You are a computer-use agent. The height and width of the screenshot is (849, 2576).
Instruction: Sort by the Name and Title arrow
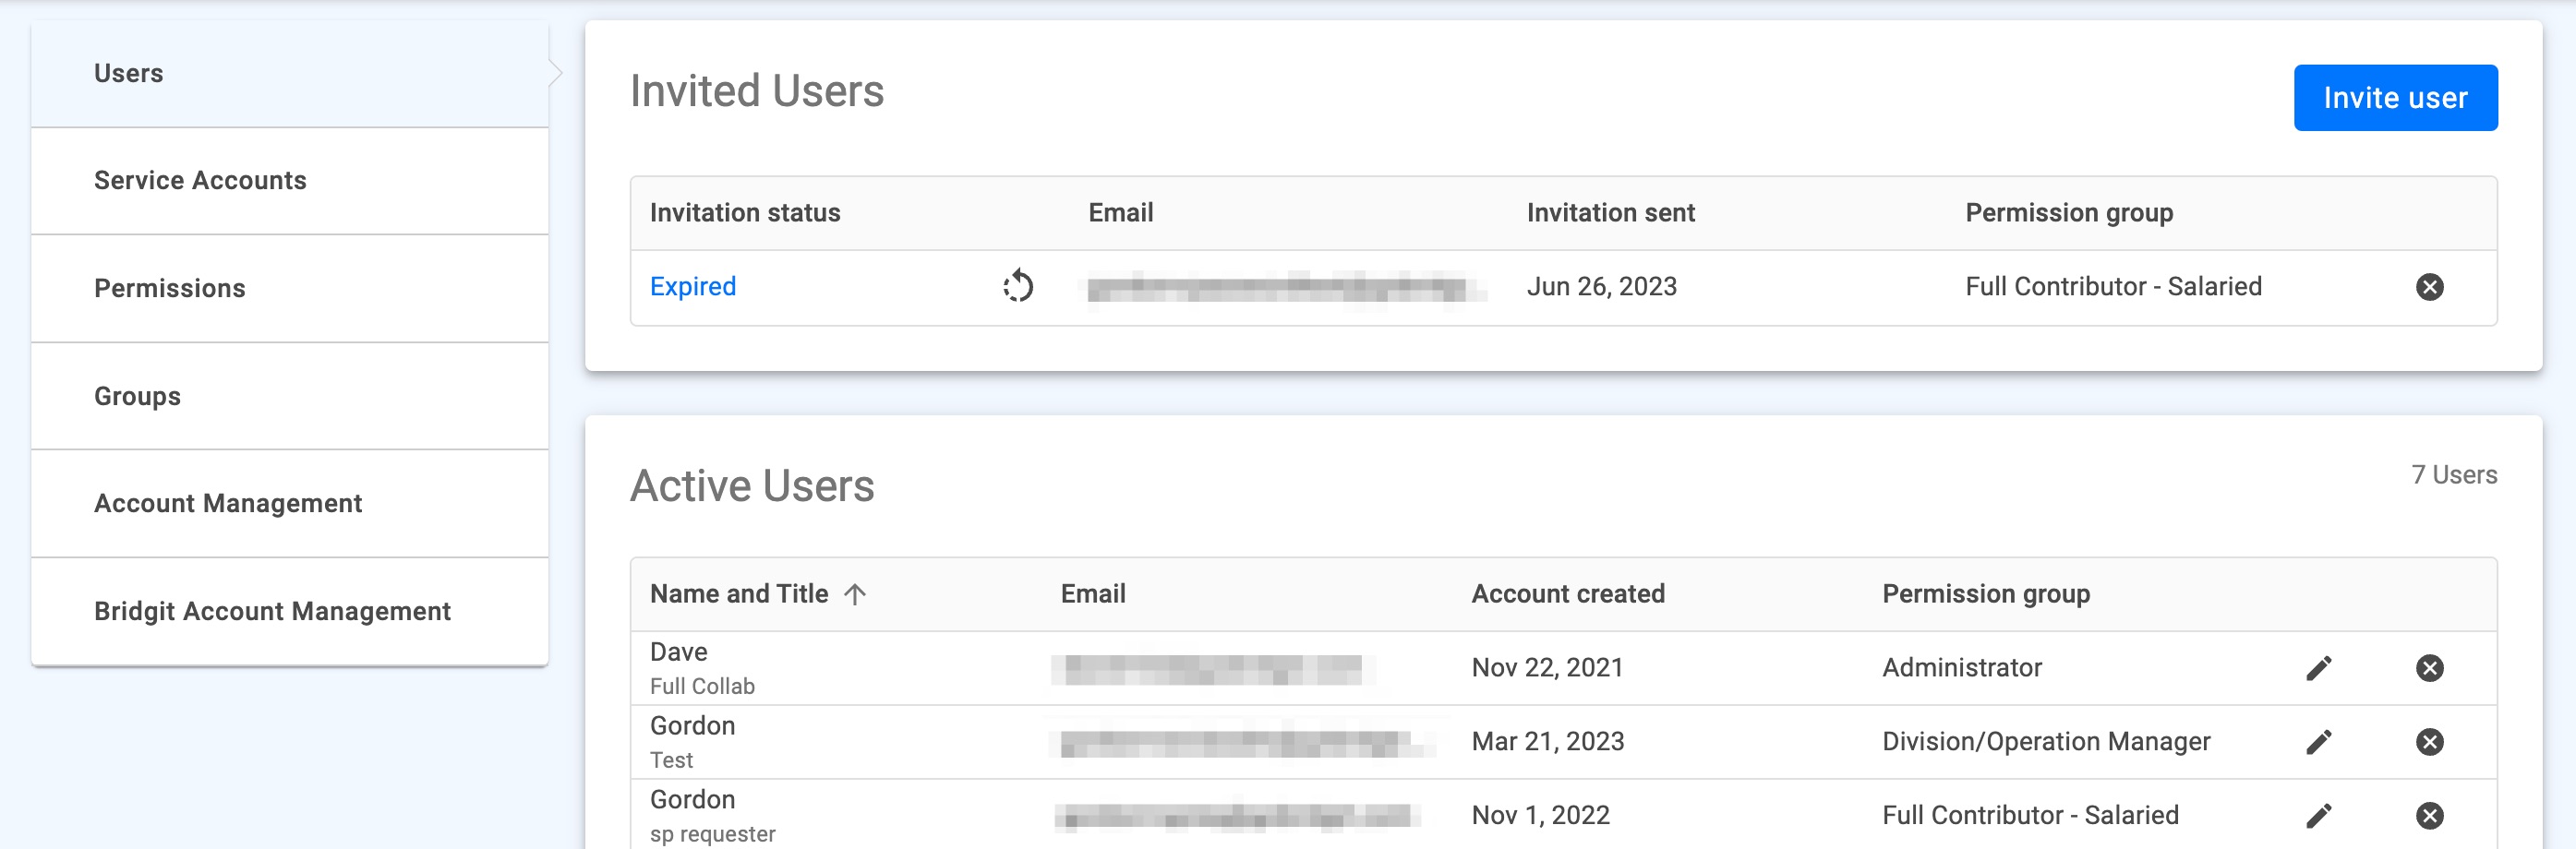click(854, 594)
